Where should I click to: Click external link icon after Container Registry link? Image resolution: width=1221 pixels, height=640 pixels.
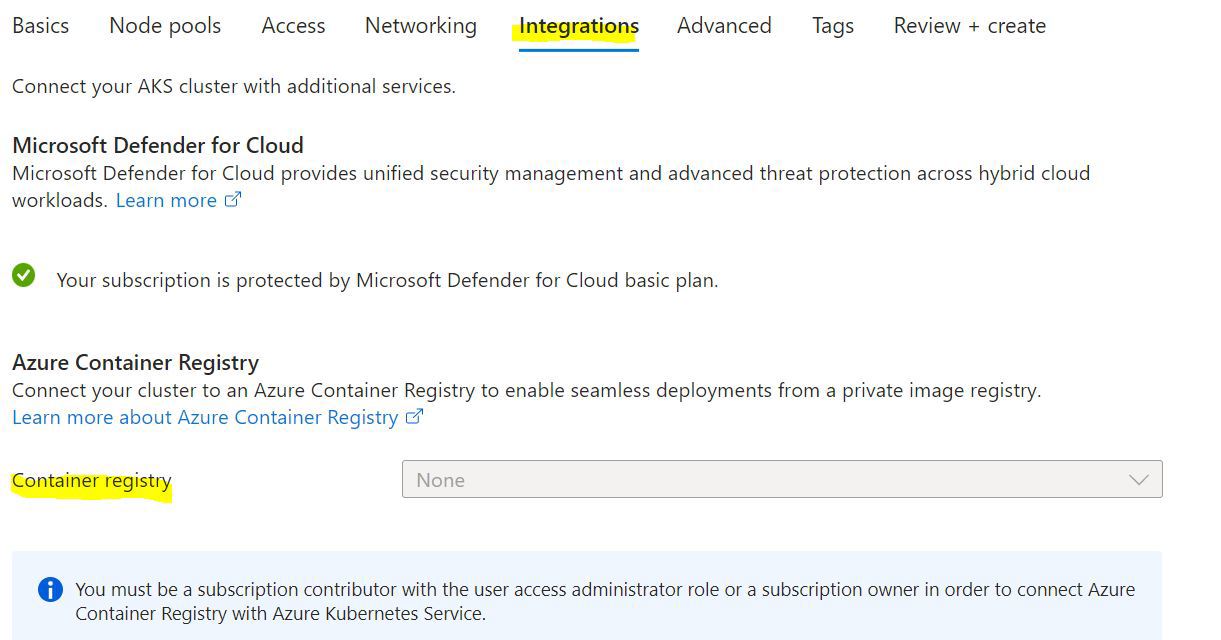coord(415,417)
